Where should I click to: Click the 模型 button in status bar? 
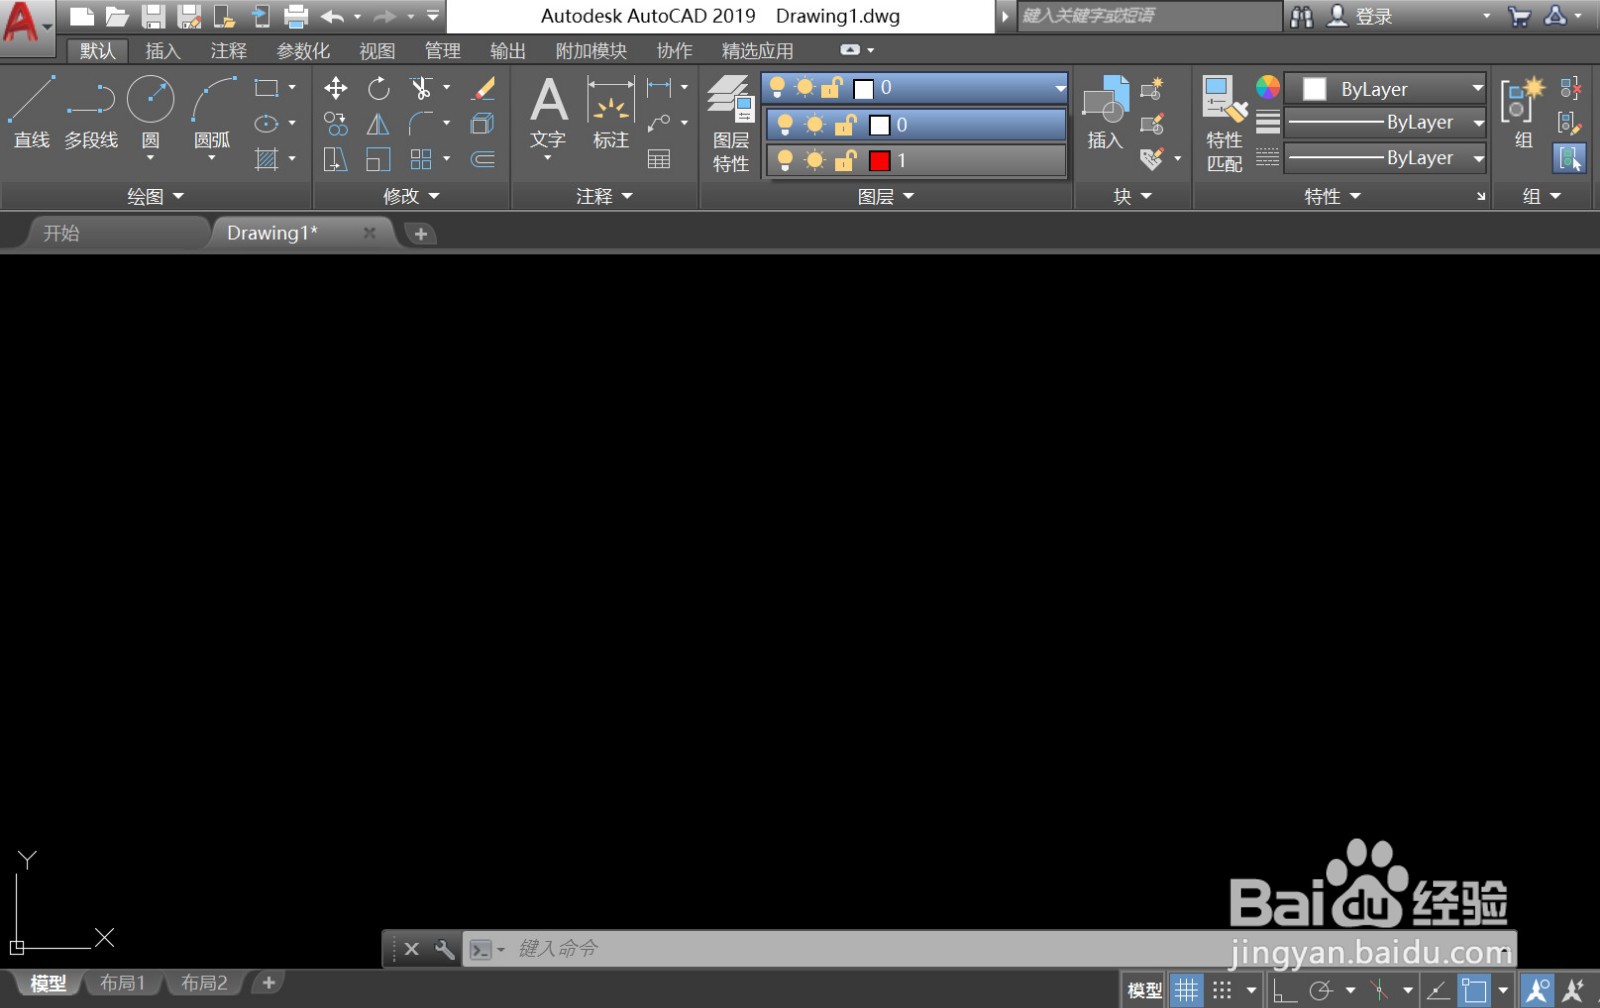point(1145,990)
